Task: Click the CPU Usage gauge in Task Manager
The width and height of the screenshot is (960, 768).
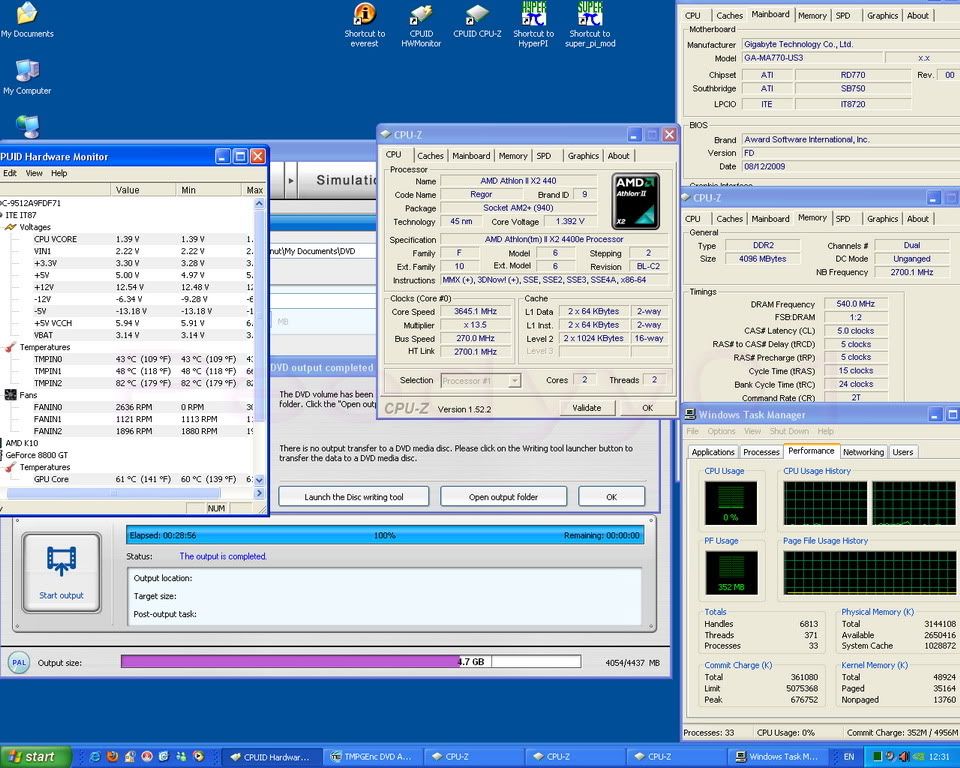Action: coord(731,503)
